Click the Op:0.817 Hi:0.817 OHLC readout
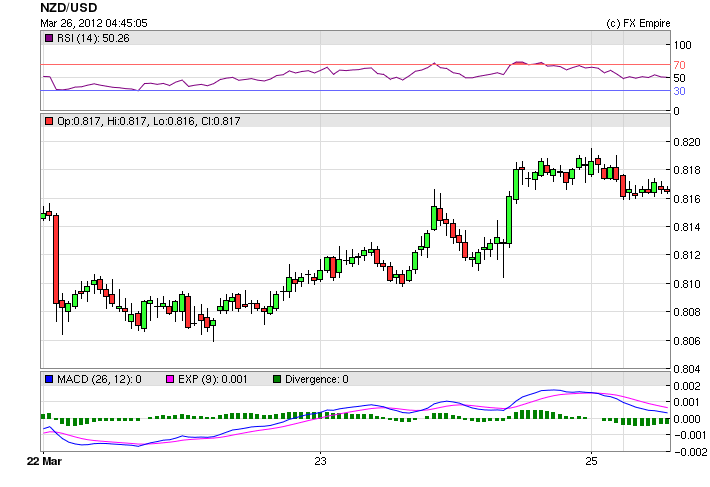The height and width of the screenshot is (487, 710). pyautogui.click(x=149, y=121)
